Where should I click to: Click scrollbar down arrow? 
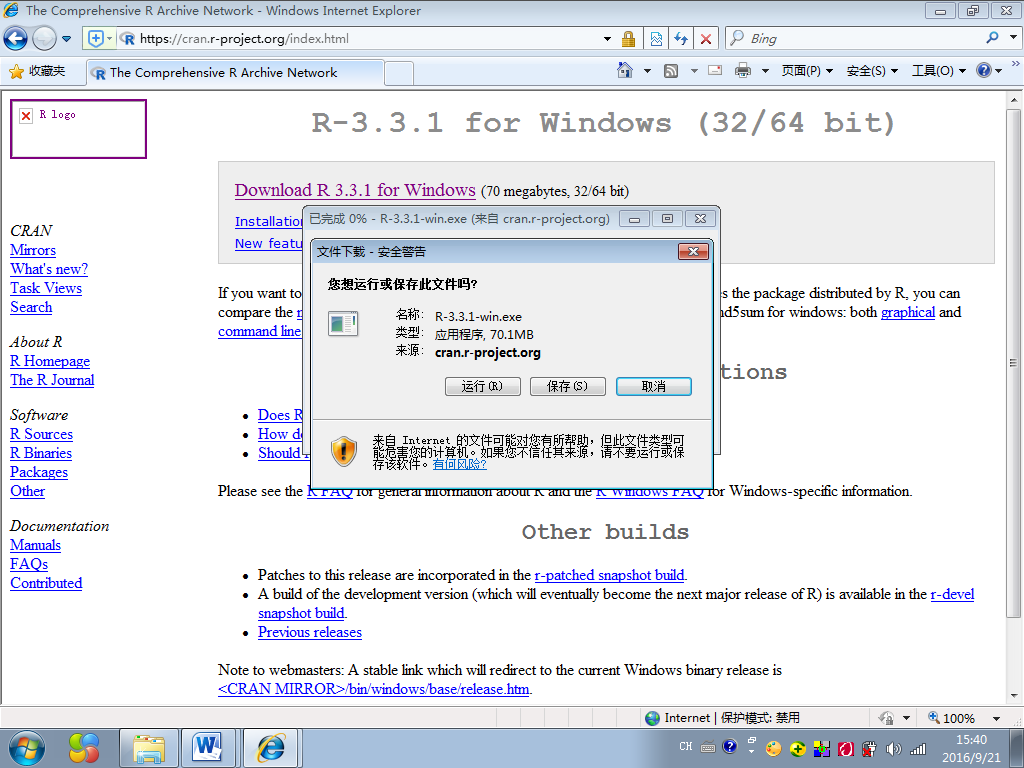click(x=1014, y=696)
